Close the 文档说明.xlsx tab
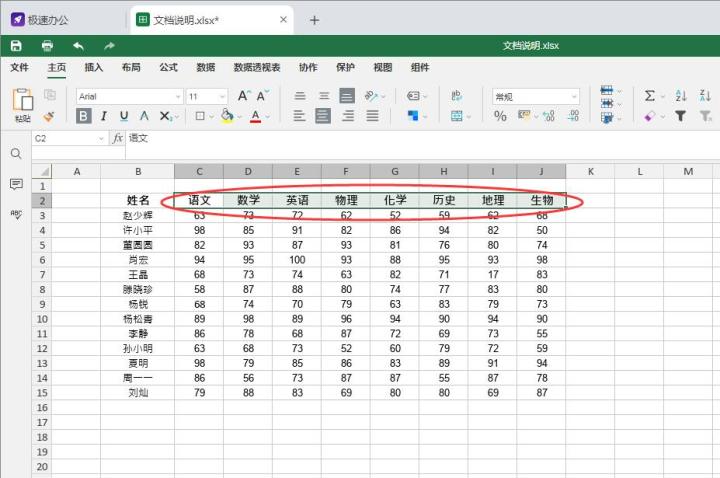Viewport: 720px width, 478px height. pos(283,20)
